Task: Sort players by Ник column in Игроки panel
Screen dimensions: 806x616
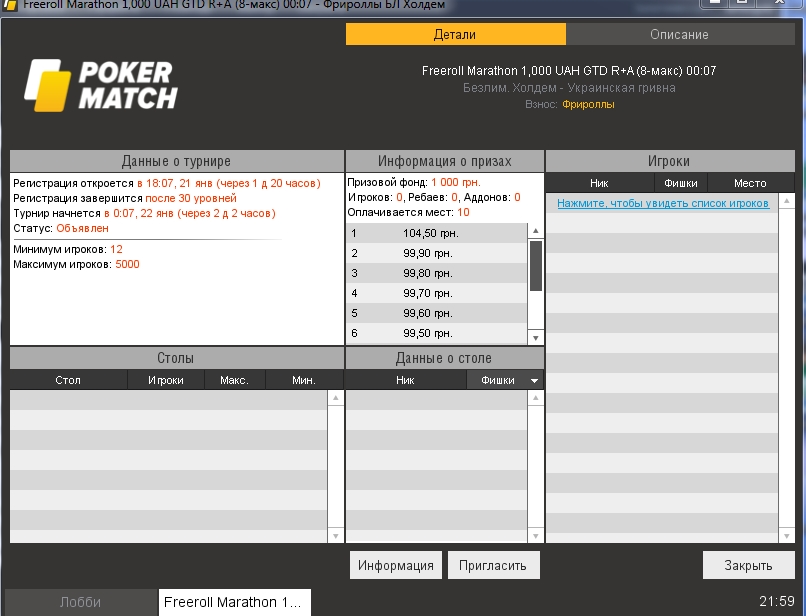Action: pos(599,183)
